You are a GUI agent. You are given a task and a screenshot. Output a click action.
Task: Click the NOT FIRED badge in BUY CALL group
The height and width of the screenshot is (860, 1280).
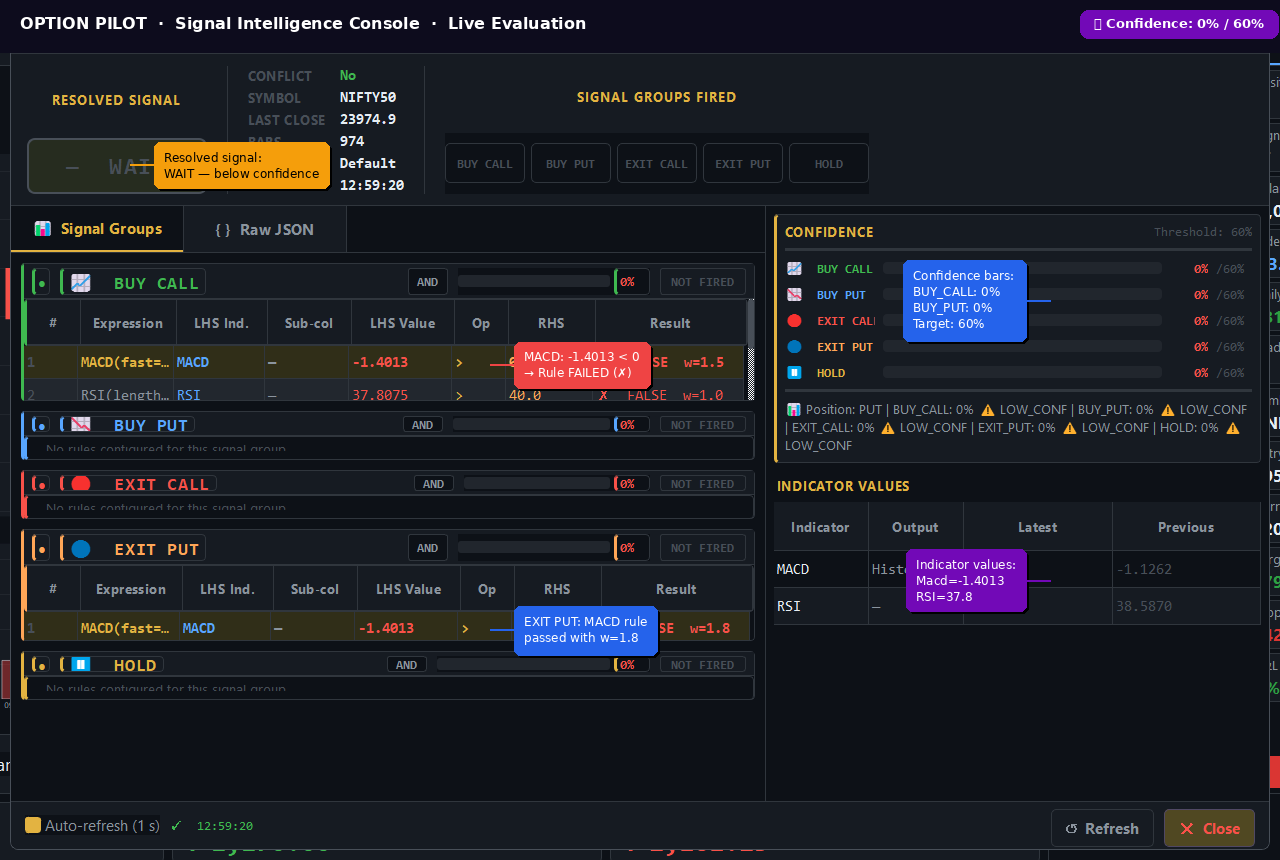(x=703, y=282)
